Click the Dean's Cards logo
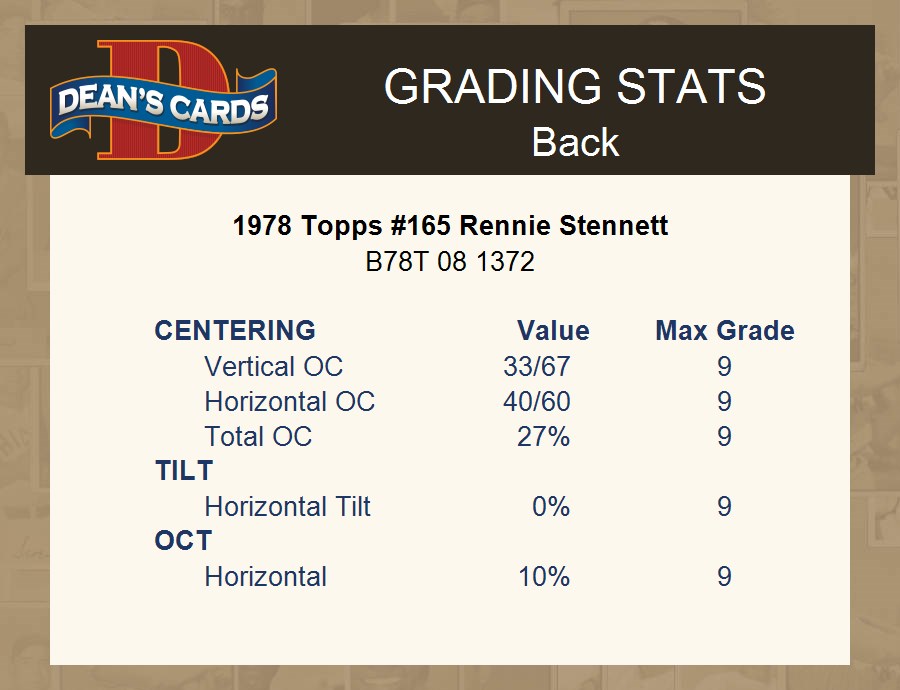Screen dimensions: 900x690 pyautogui.click(x=164, y=101)
